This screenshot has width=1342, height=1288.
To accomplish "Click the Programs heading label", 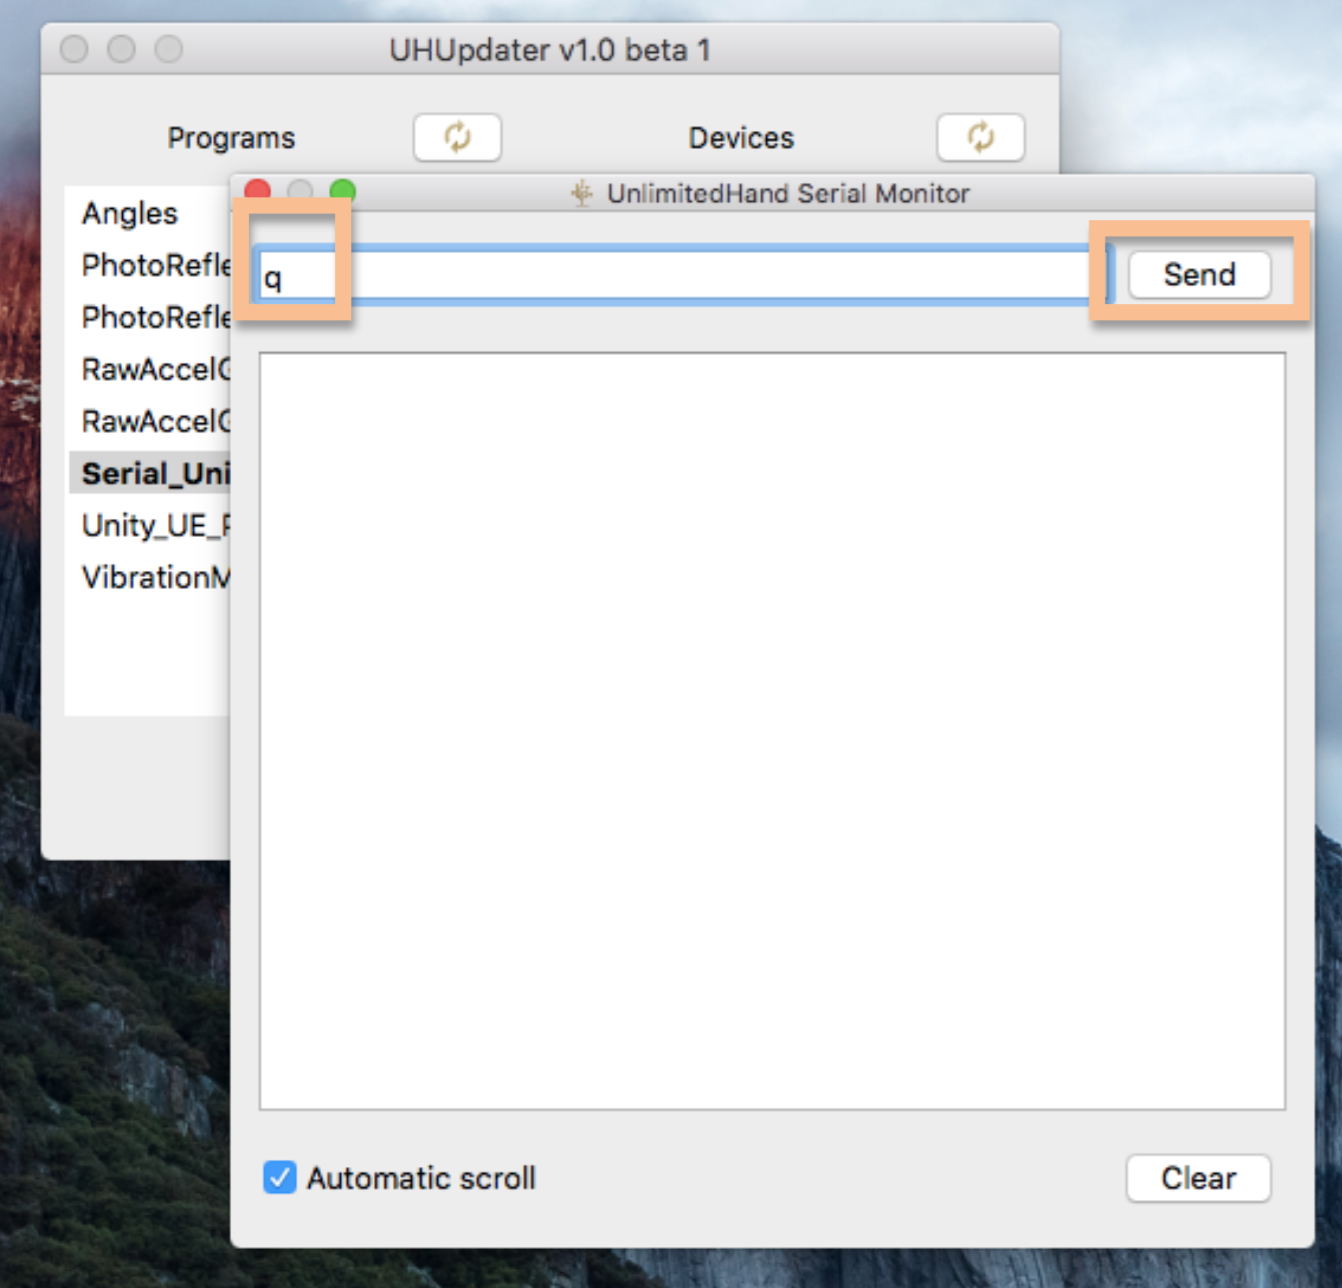I will [231, 137].
